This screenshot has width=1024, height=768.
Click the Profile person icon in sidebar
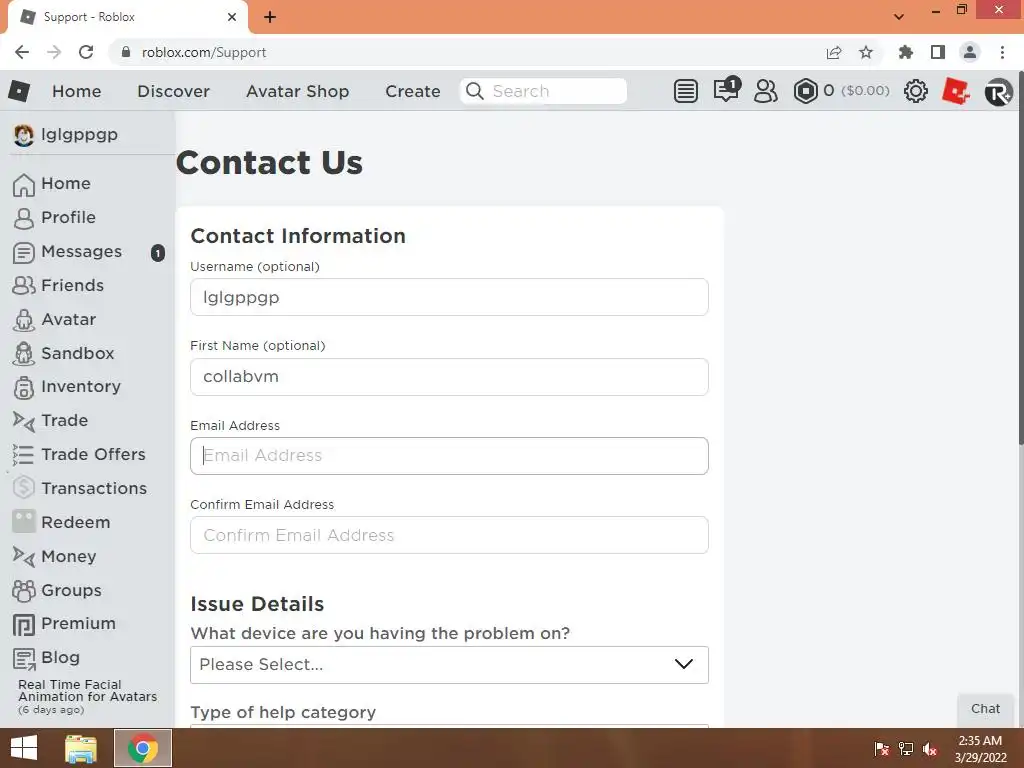(x=24, y=219)
